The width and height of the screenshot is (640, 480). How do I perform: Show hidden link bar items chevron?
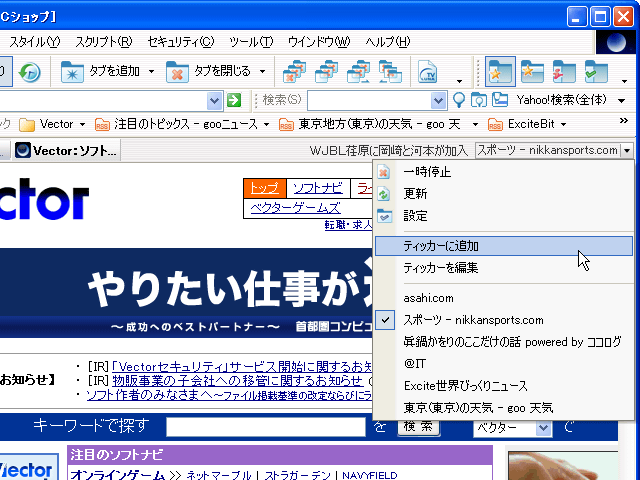(624, 121)
